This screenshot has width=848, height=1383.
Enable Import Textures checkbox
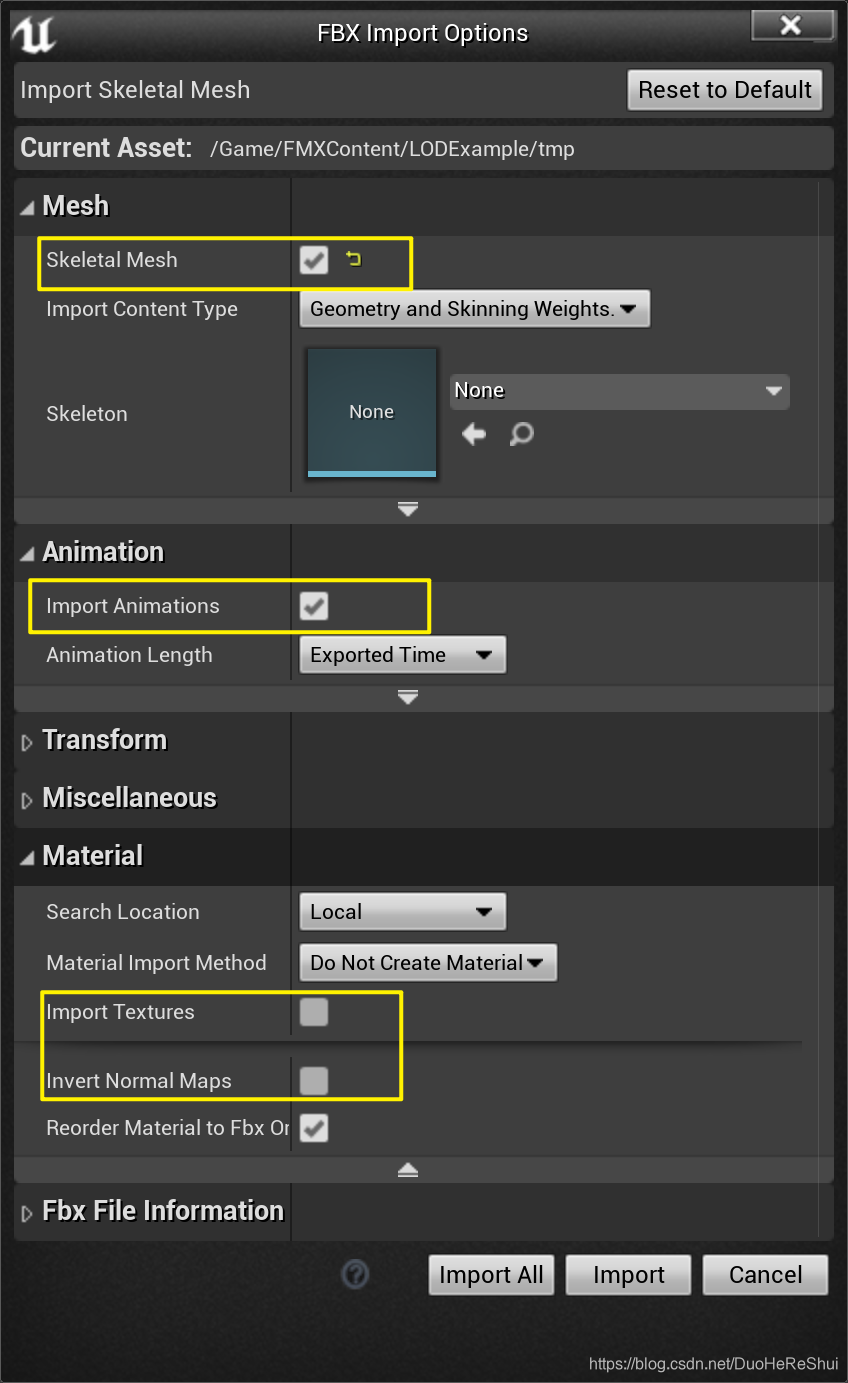[314, 1012]
